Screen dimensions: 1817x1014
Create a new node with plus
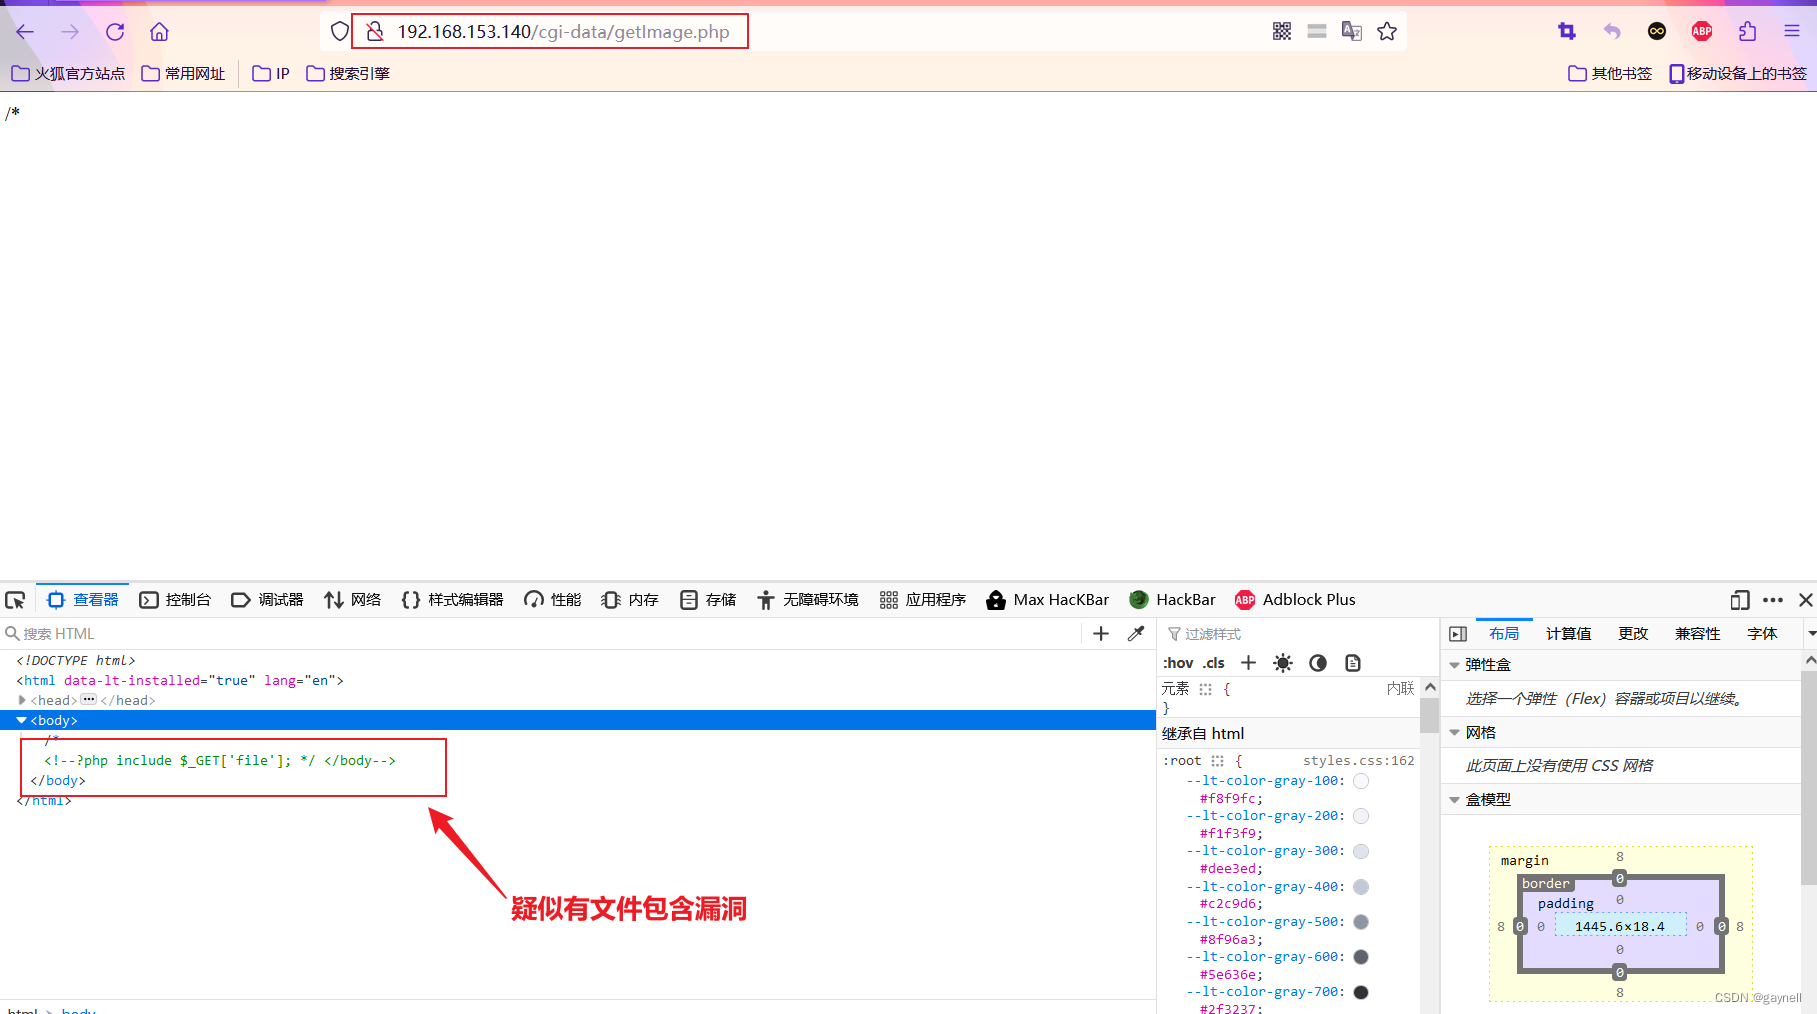pos(1101,634)
